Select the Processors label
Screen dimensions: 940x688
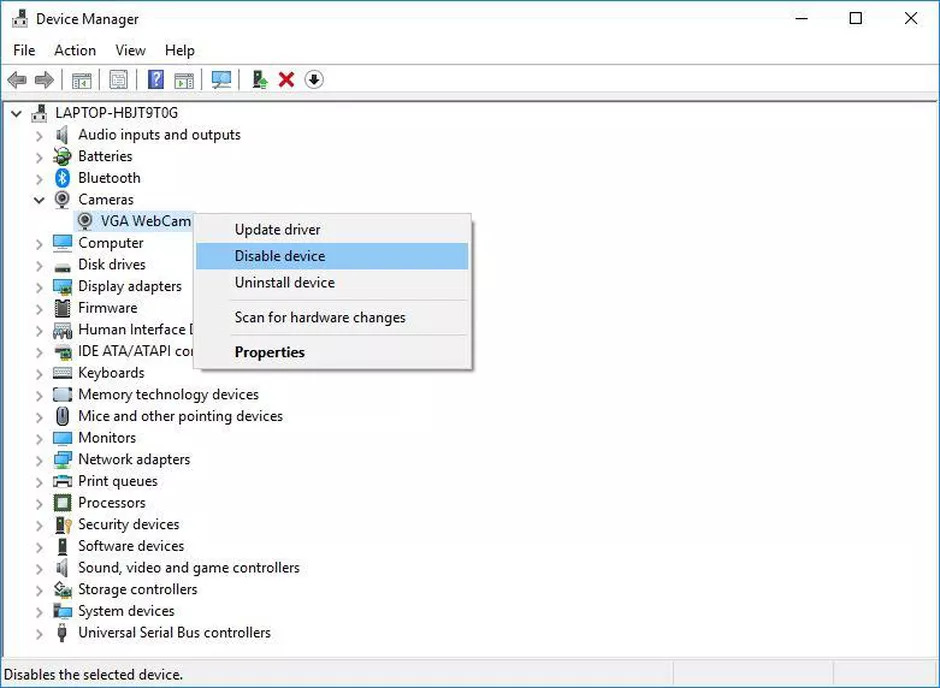[x=112, y=503]
